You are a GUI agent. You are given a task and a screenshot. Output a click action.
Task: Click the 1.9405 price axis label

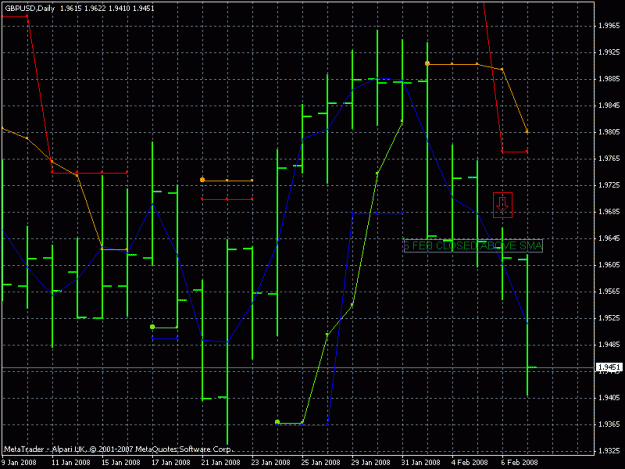(x=609, y=398)
